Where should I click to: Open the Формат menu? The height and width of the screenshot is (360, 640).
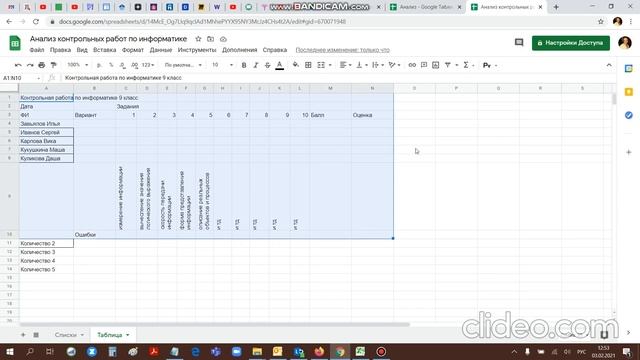pos(133,50)
